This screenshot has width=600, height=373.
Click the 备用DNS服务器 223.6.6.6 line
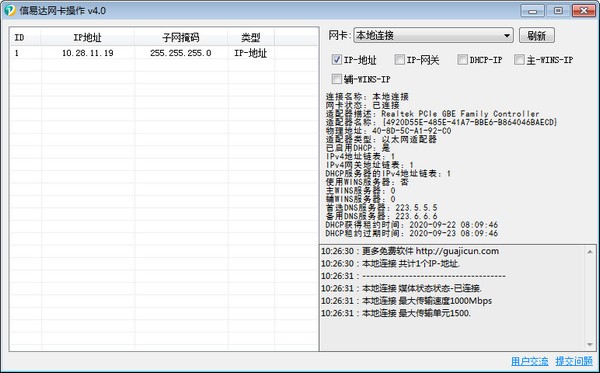click(382, 216)
